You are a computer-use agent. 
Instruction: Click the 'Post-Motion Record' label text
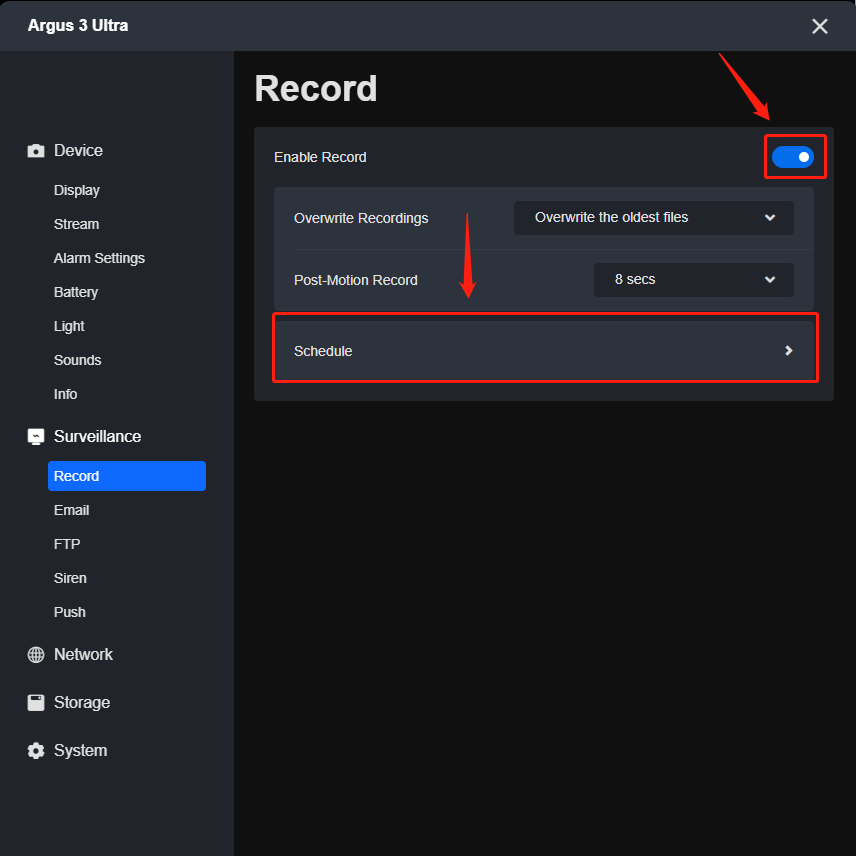pos(355,280)
